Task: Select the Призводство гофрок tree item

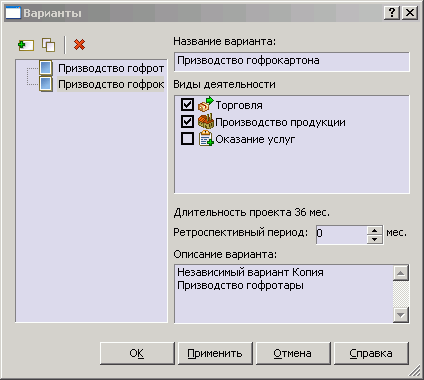Action: [x=111, y=84]
